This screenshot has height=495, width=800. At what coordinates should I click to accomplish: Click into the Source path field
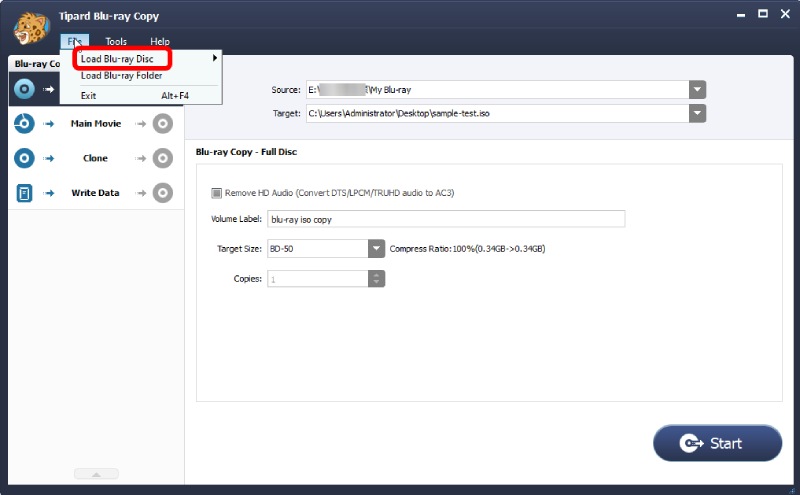pos(497,90)
